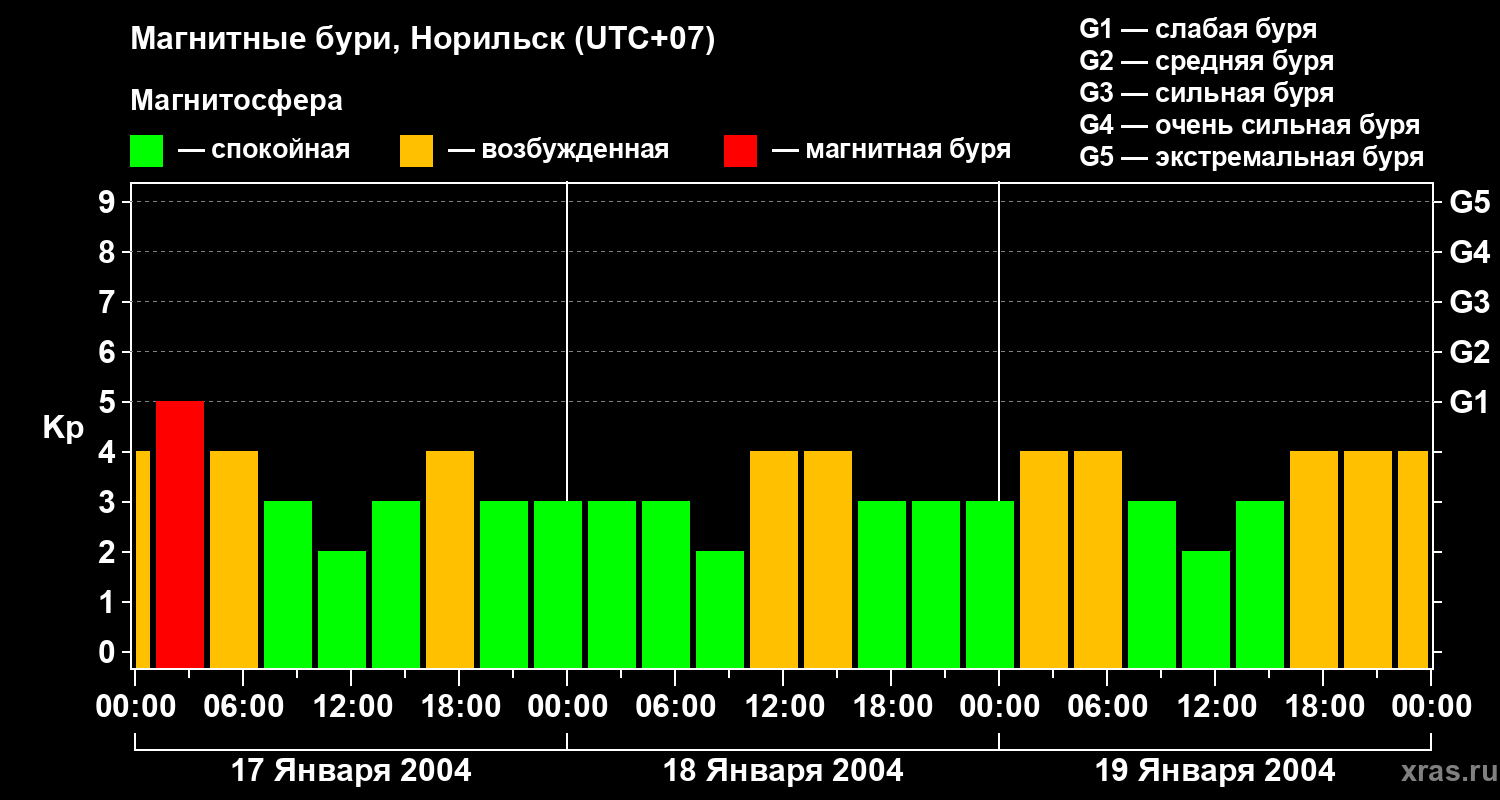This screenshot has width=1500, height=800.
Task: Click the G1 right-axis label
Action: pos(1469,402)
